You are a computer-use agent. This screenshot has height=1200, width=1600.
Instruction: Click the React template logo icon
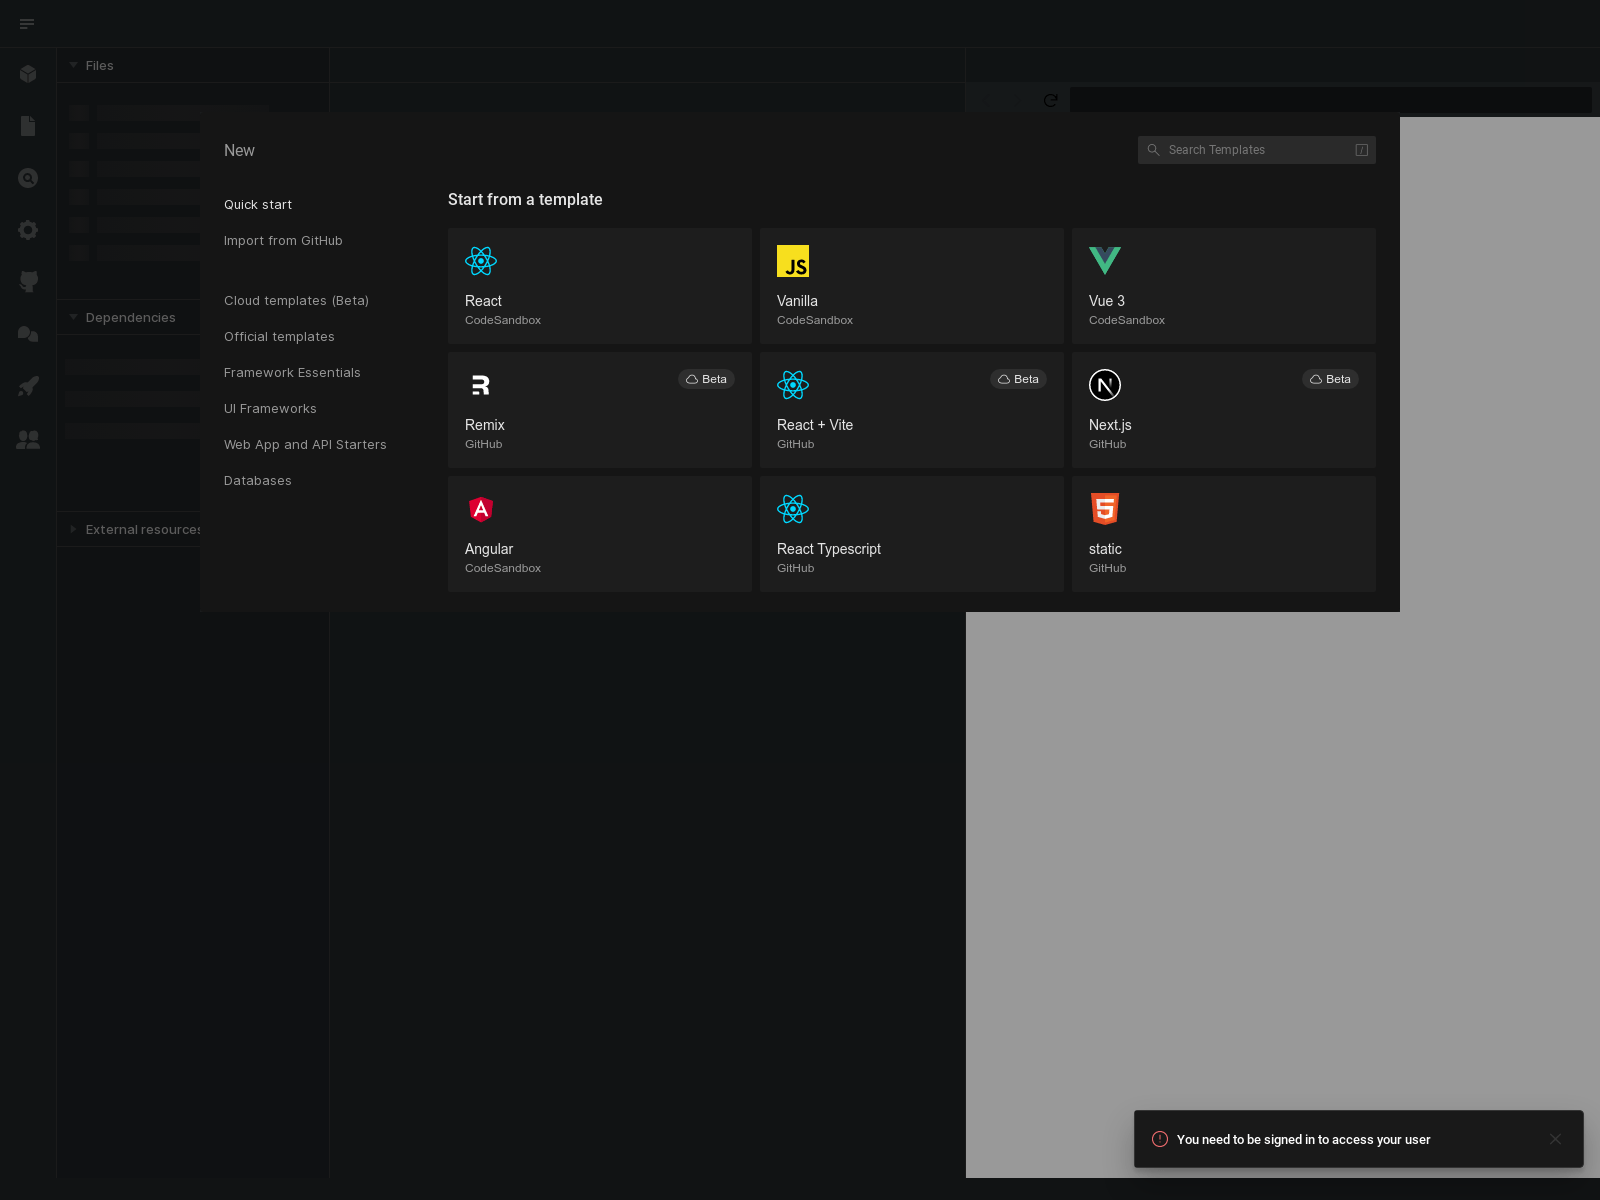click(x=481, y=261)
